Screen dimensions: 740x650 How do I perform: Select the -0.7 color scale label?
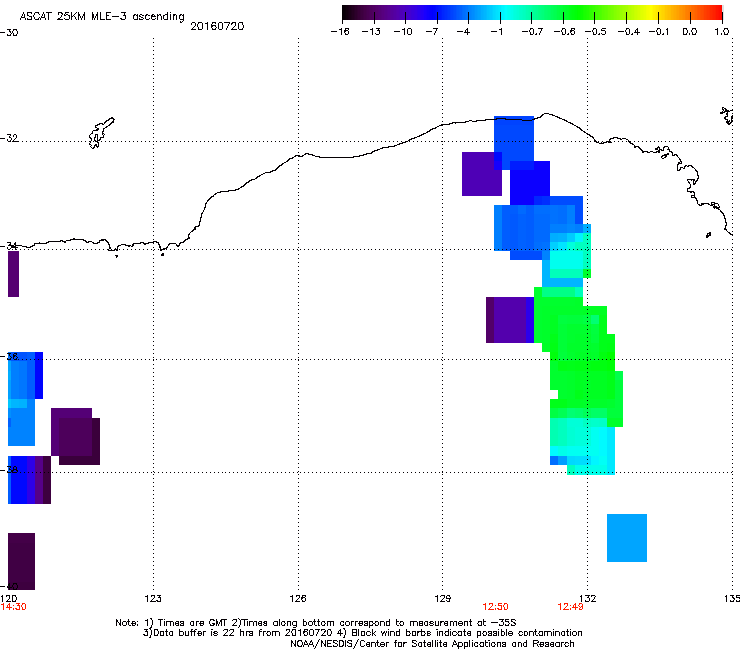click(x=532, y=32)
